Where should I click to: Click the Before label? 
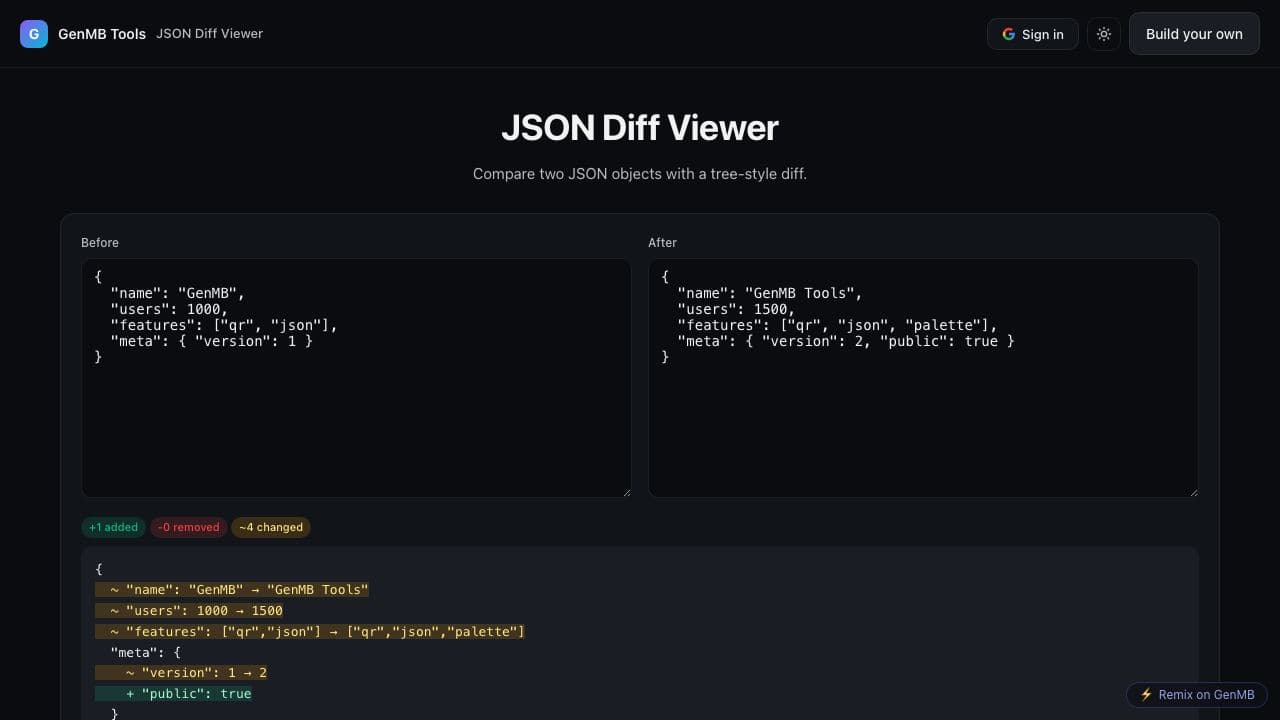100,243
